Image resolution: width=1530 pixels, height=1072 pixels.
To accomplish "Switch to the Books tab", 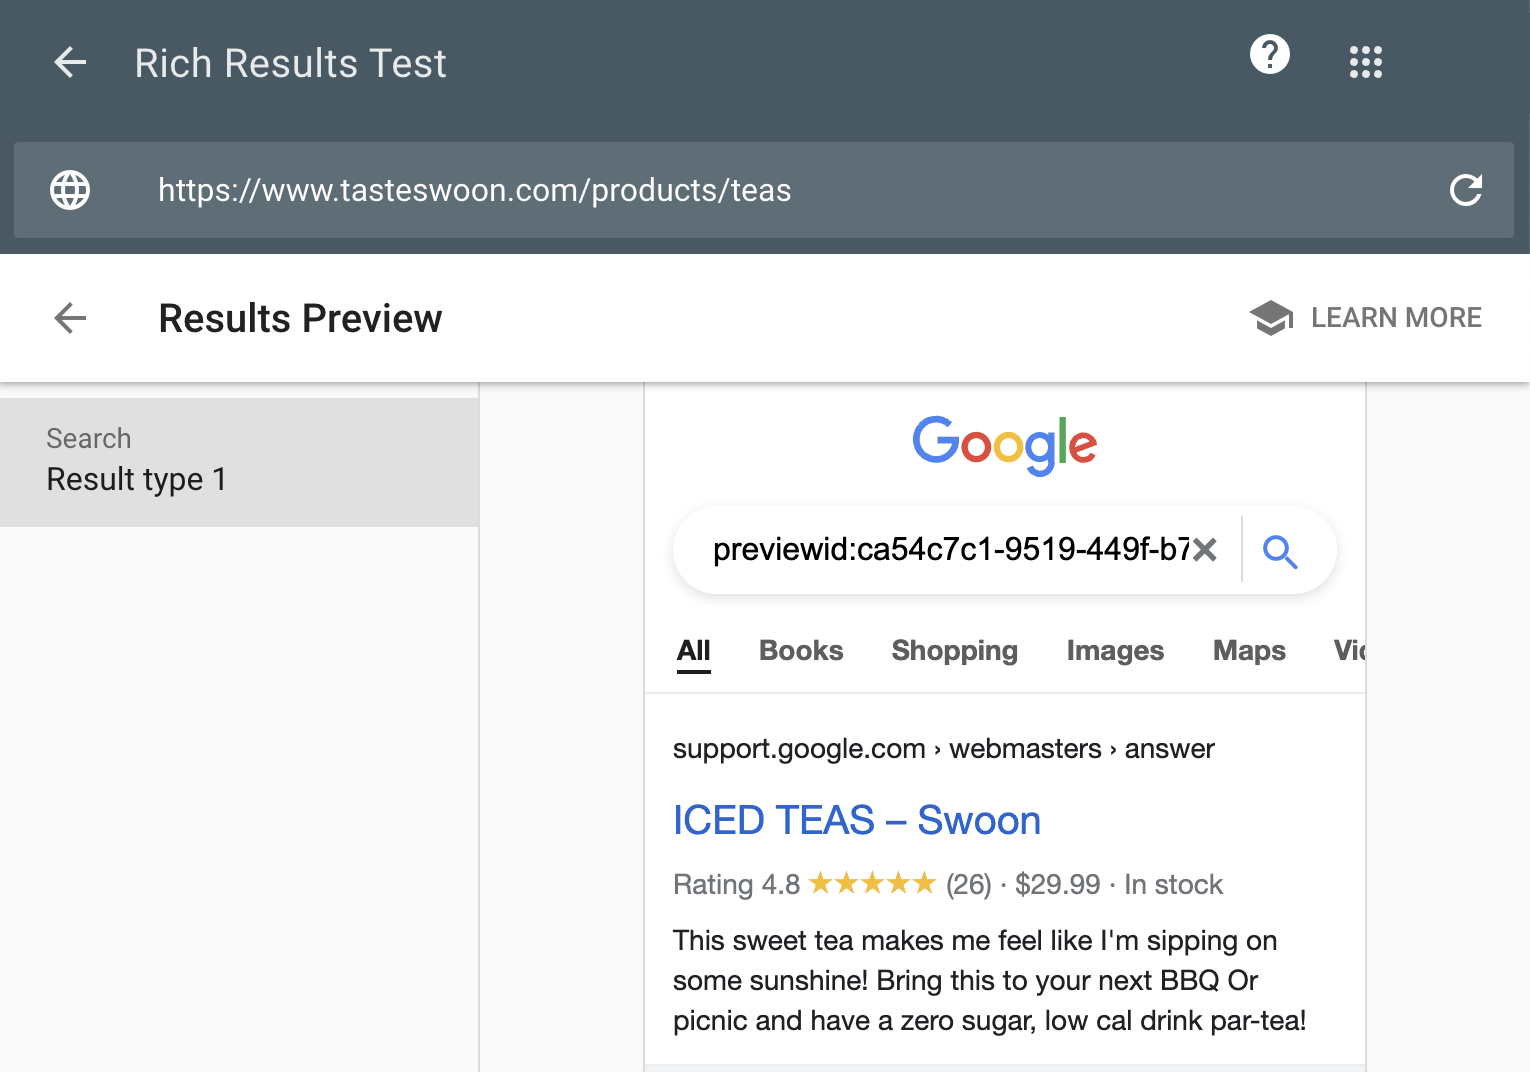I will coord(801,651).
